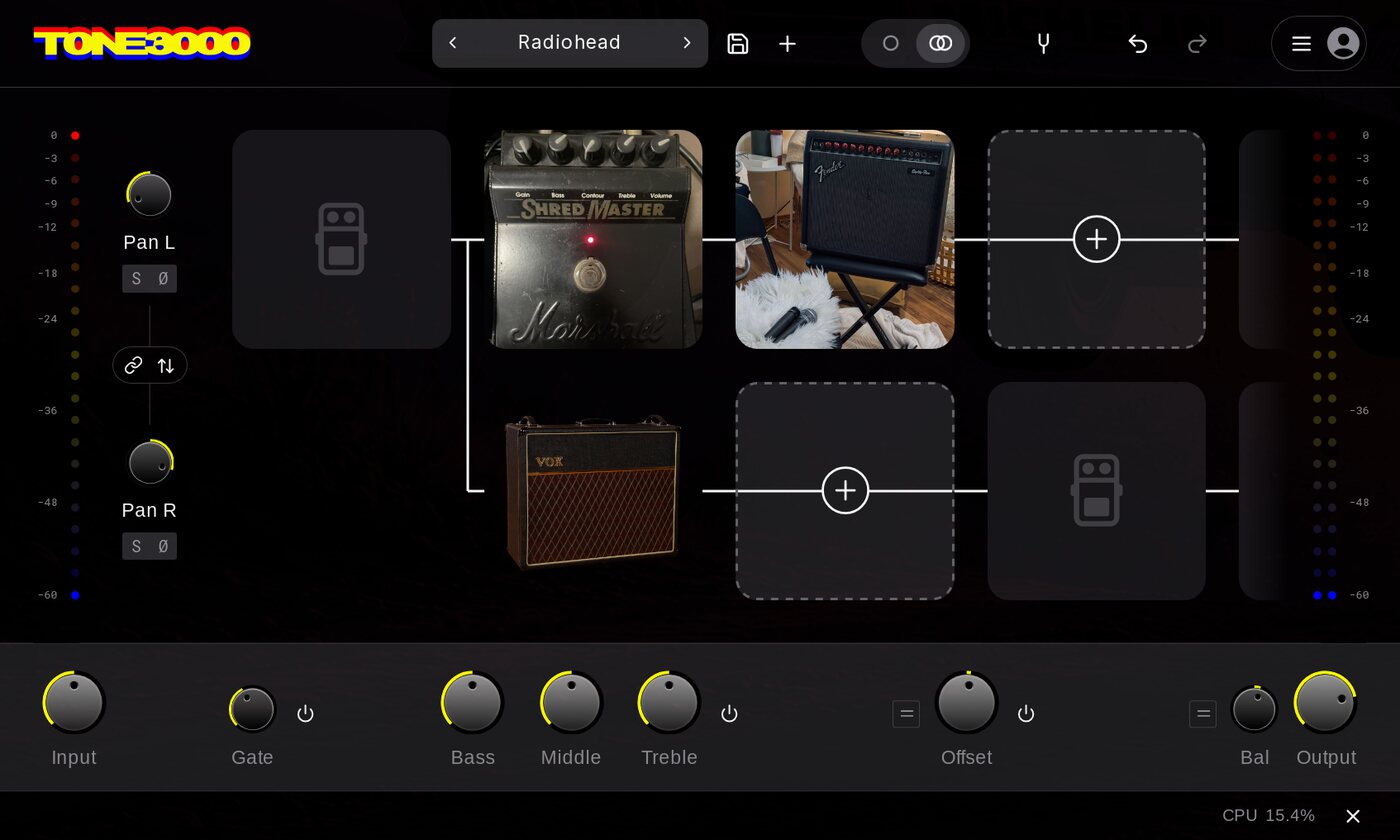Toggle the Gate power button
This screenshot has width=1400, height=840.
306,713
